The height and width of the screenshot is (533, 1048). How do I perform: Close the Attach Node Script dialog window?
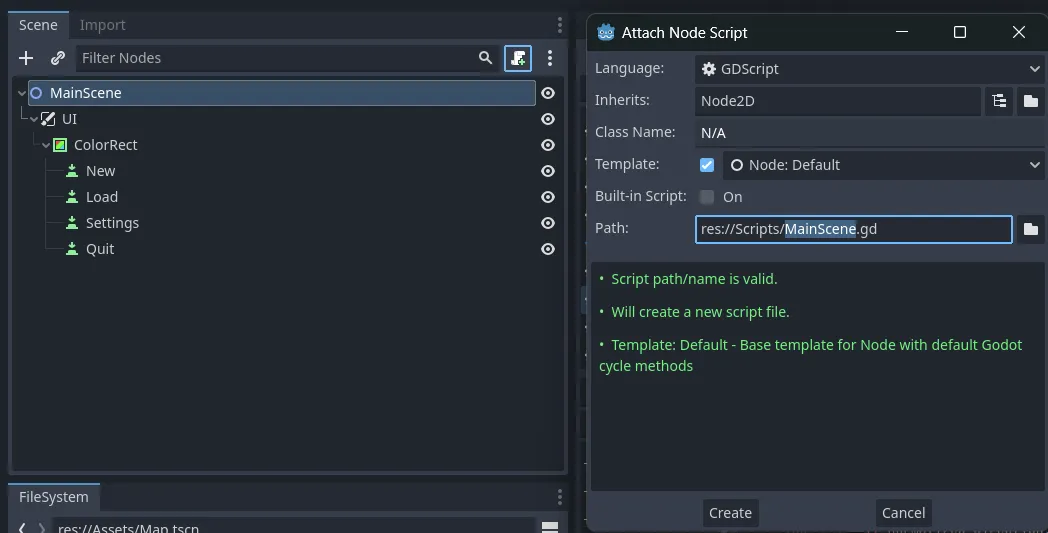(x=1019, y=32)
